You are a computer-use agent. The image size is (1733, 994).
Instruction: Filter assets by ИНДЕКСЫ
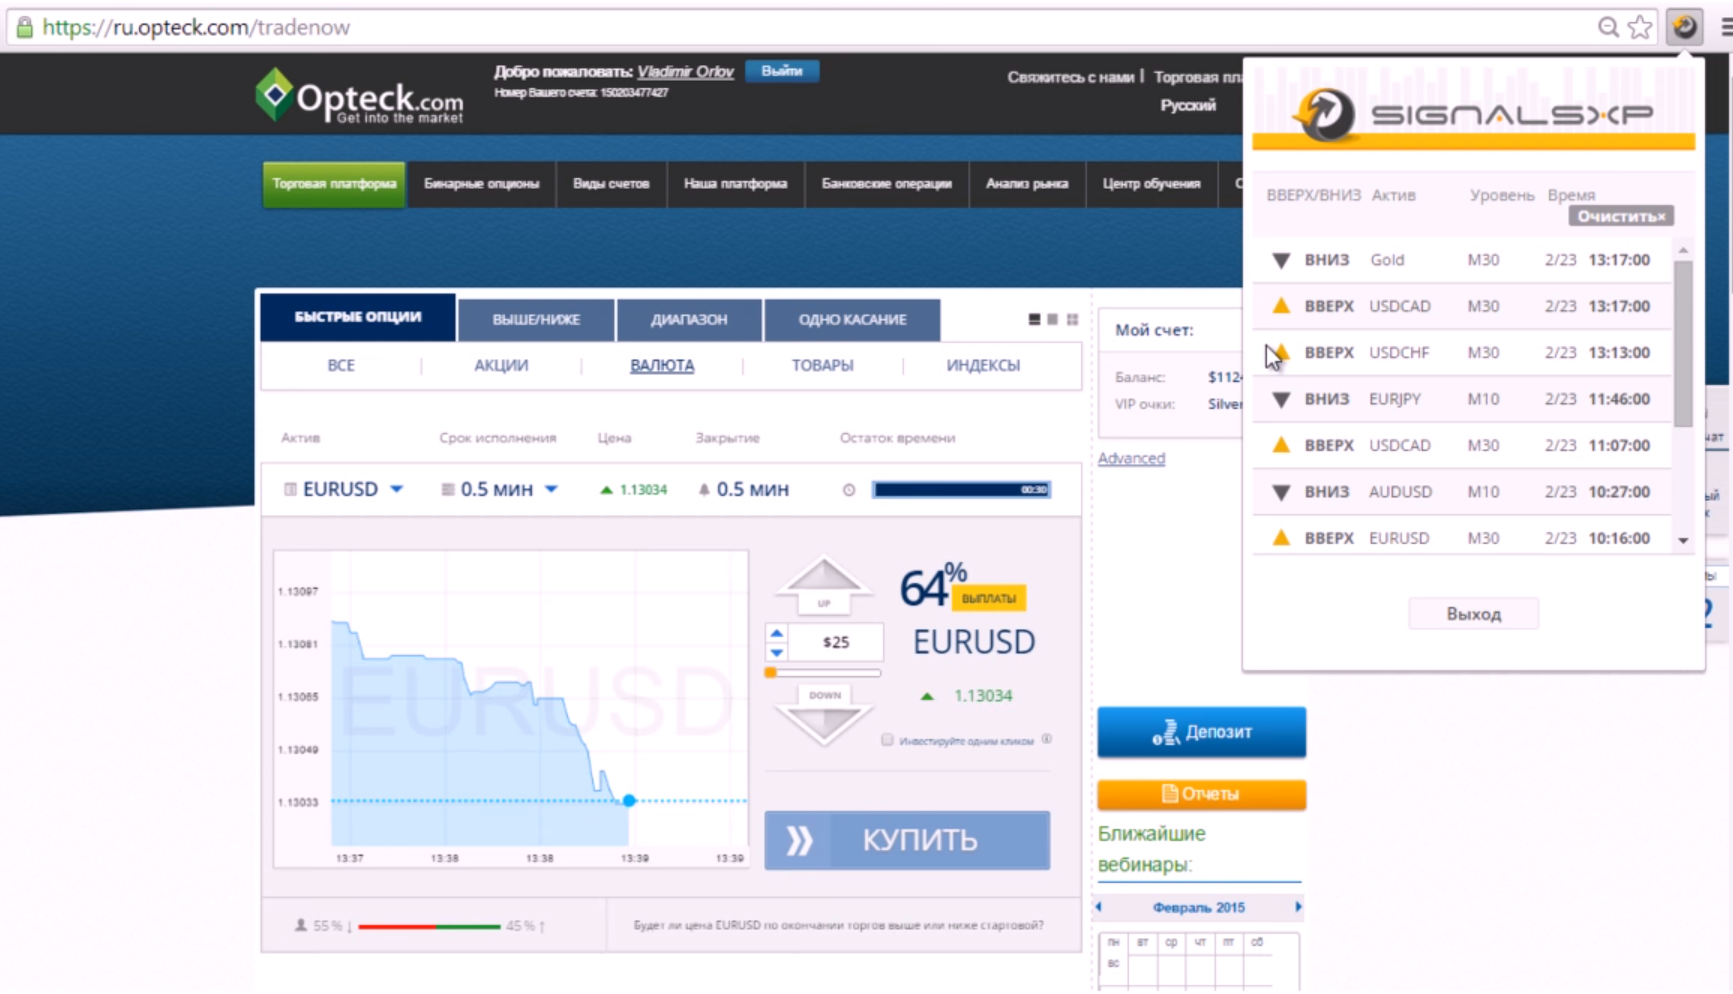983,365
